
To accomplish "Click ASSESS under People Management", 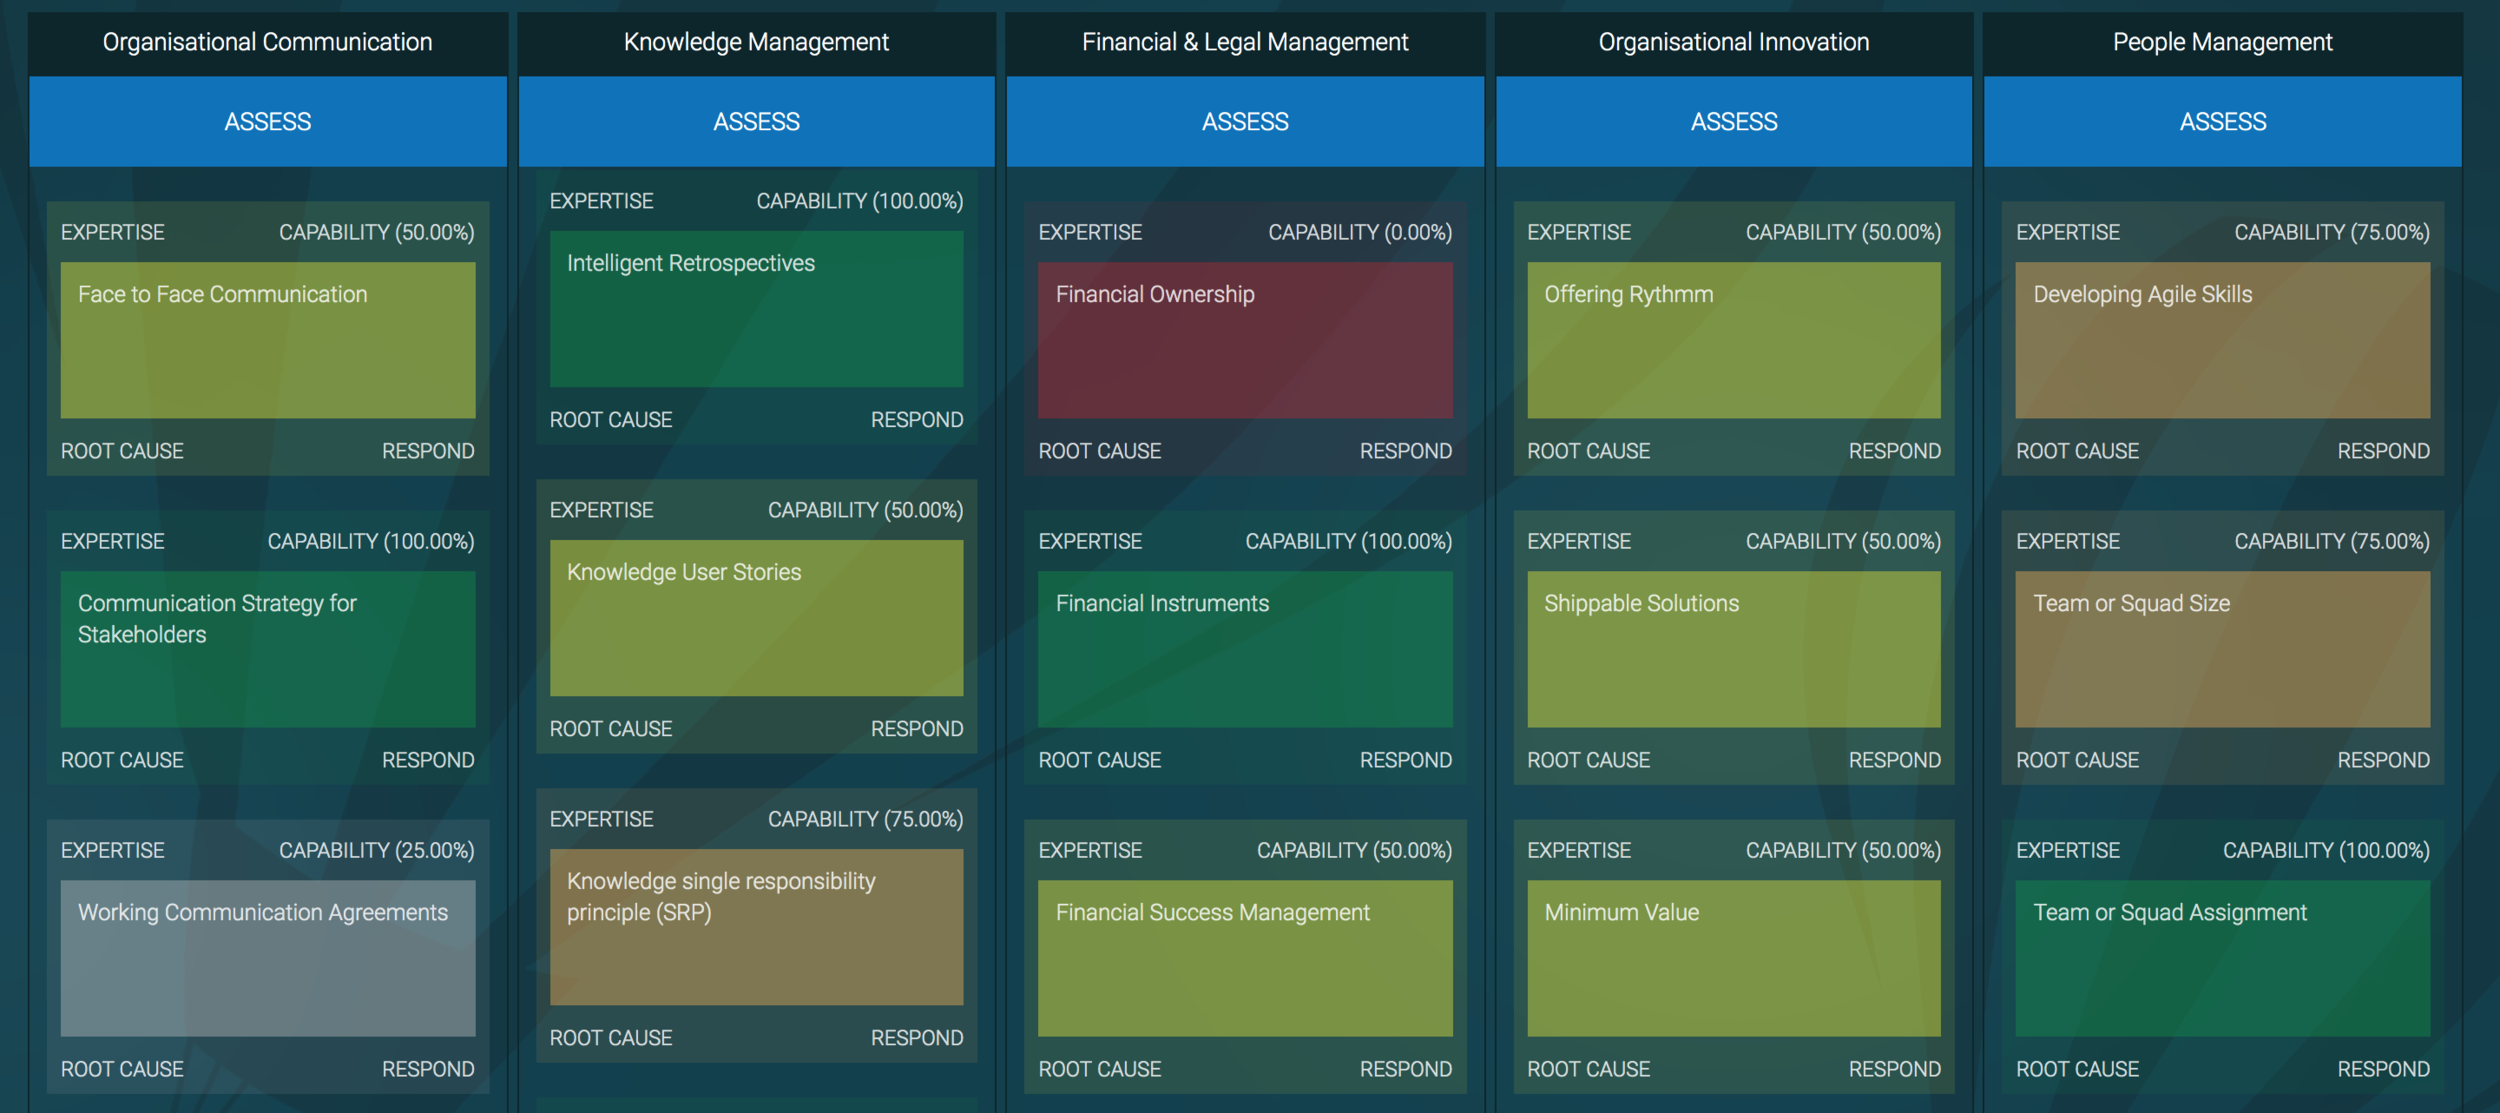I will tap(2223, 122).
